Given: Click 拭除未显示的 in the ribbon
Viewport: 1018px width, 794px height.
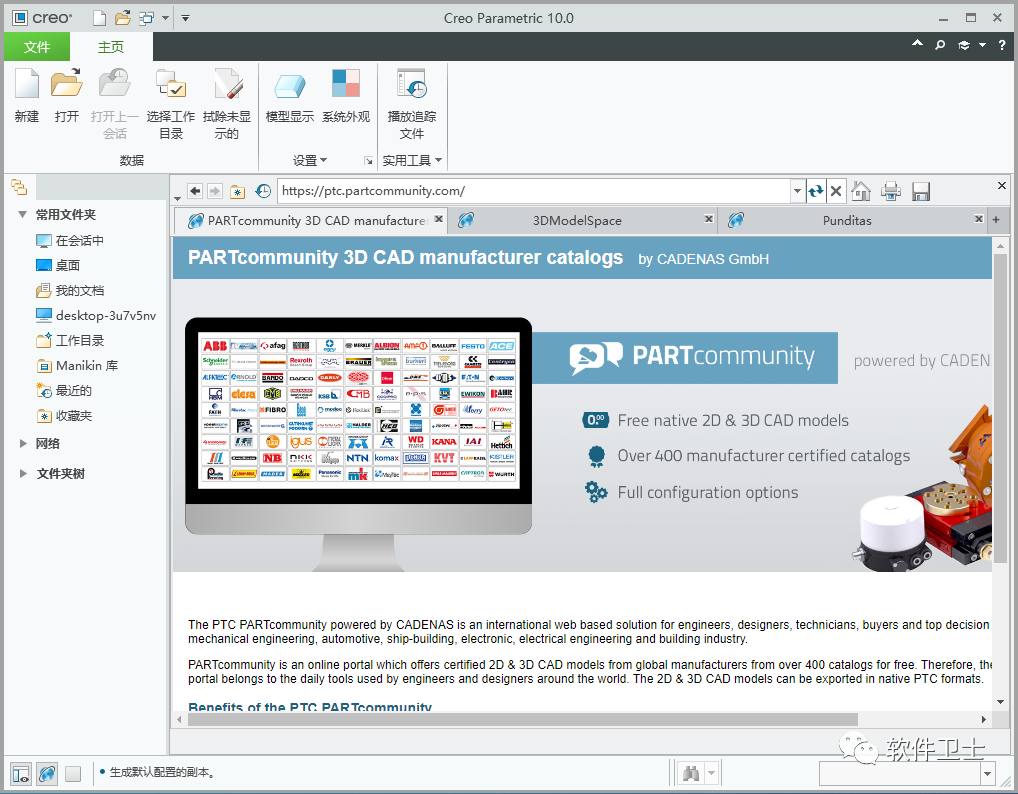Looking at the screenshot, I should click(x=227, y=104).
